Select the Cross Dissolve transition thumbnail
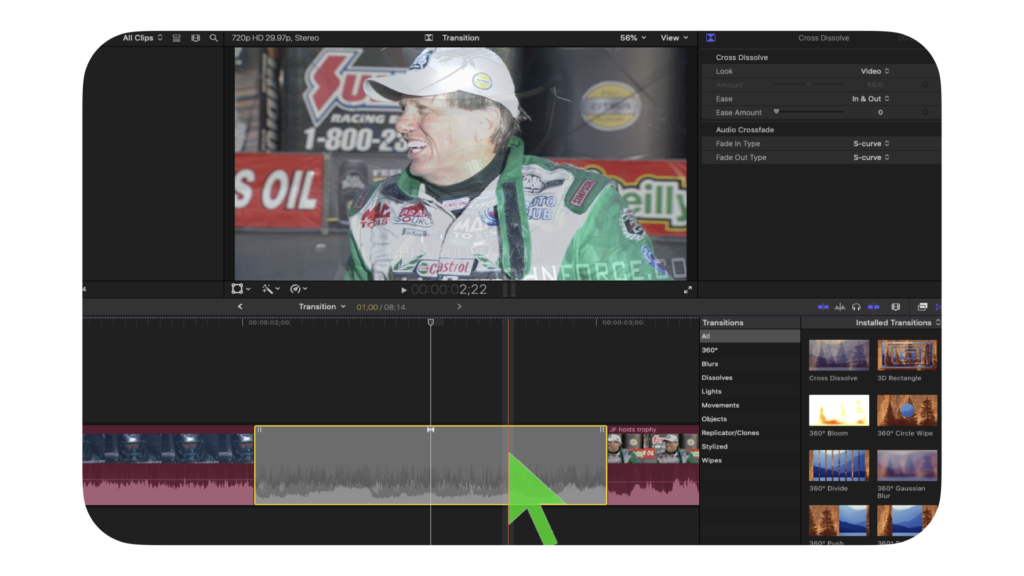 pyautogui.click(x=839, y=355)
